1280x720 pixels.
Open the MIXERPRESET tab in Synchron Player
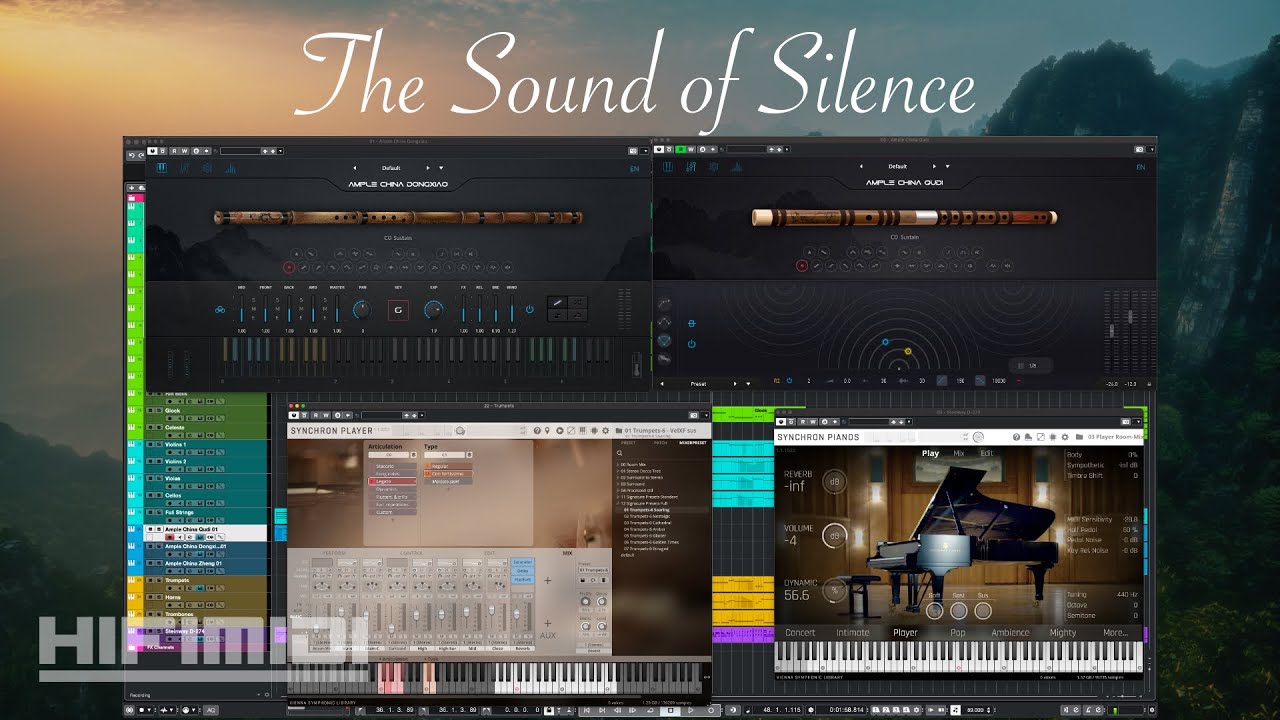click(x=692, y=442)
